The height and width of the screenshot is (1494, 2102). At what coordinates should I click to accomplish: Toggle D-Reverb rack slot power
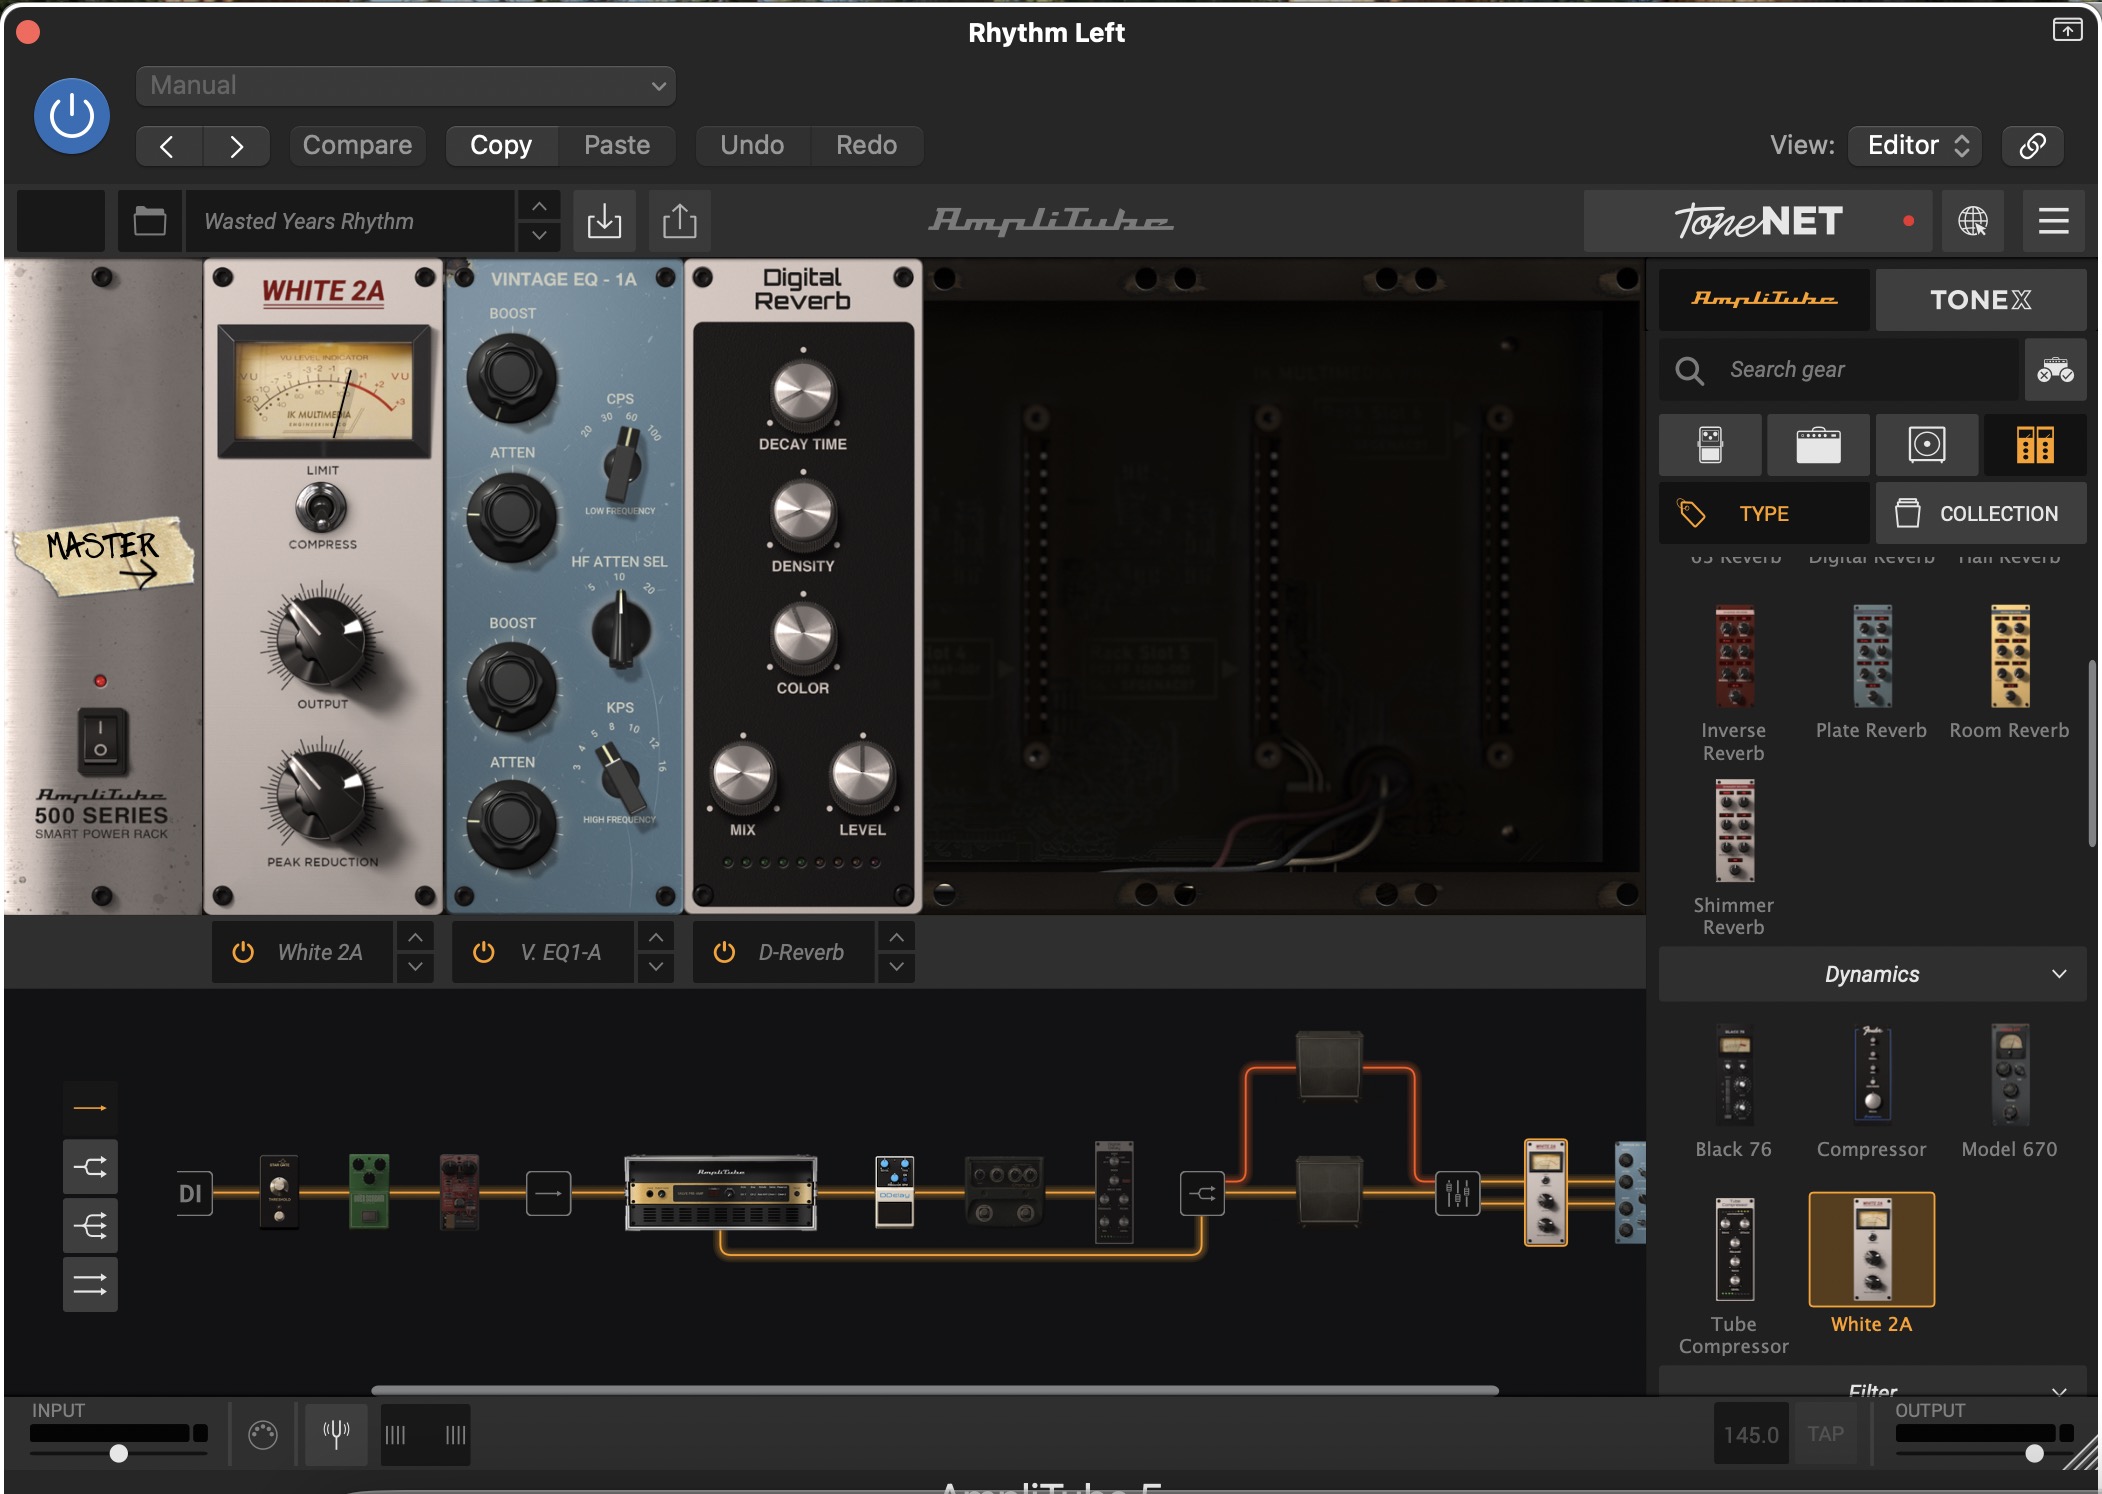(725, 952)
